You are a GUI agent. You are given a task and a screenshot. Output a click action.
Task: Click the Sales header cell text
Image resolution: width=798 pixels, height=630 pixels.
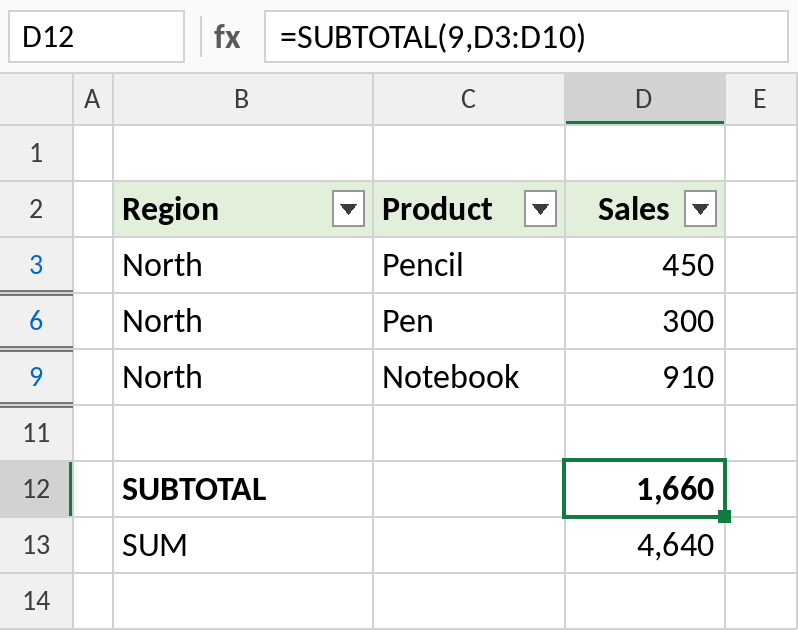[633, 209]
